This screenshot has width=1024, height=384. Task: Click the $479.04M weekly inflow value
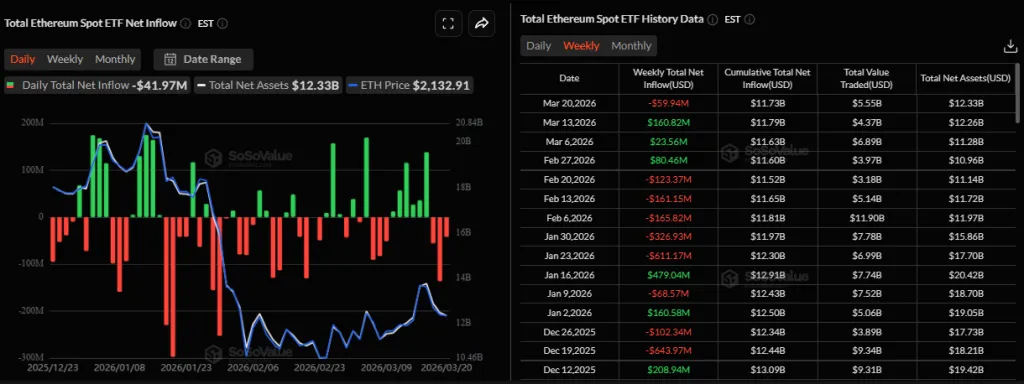667,275
